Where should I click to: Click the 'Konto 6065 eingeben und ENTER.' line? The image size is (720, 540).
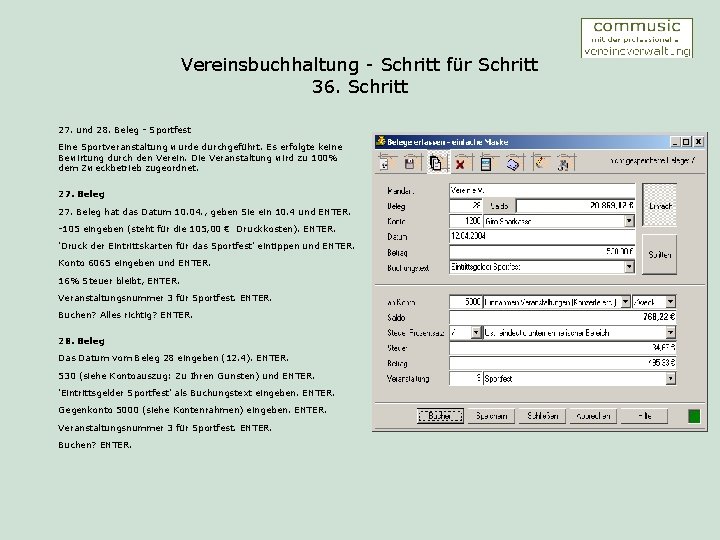pos(134,263)
